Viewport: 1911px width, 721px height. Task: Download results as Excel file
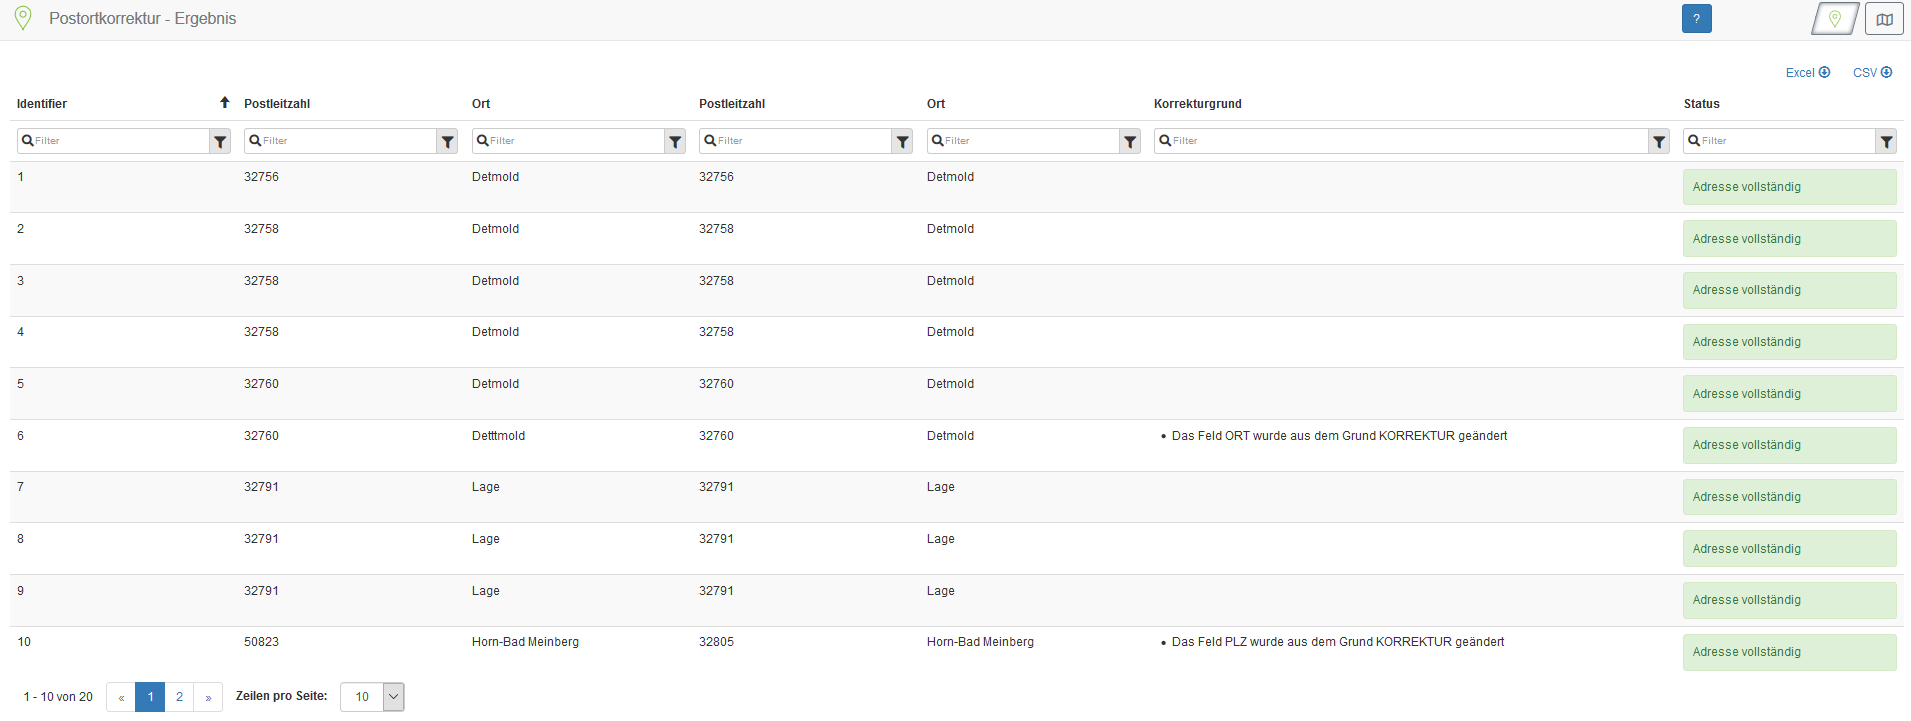point(1807,73)
